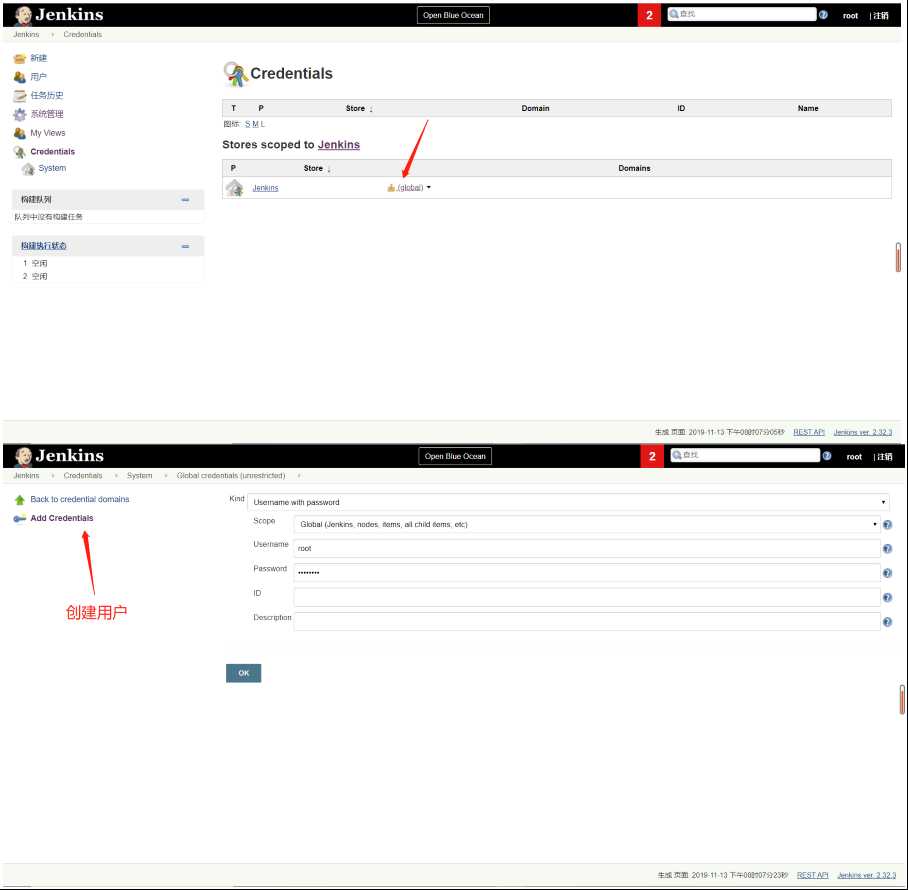Sort by Store column in the Stores scoped table
The image size is (908, 890).
(x=317, y=169)
